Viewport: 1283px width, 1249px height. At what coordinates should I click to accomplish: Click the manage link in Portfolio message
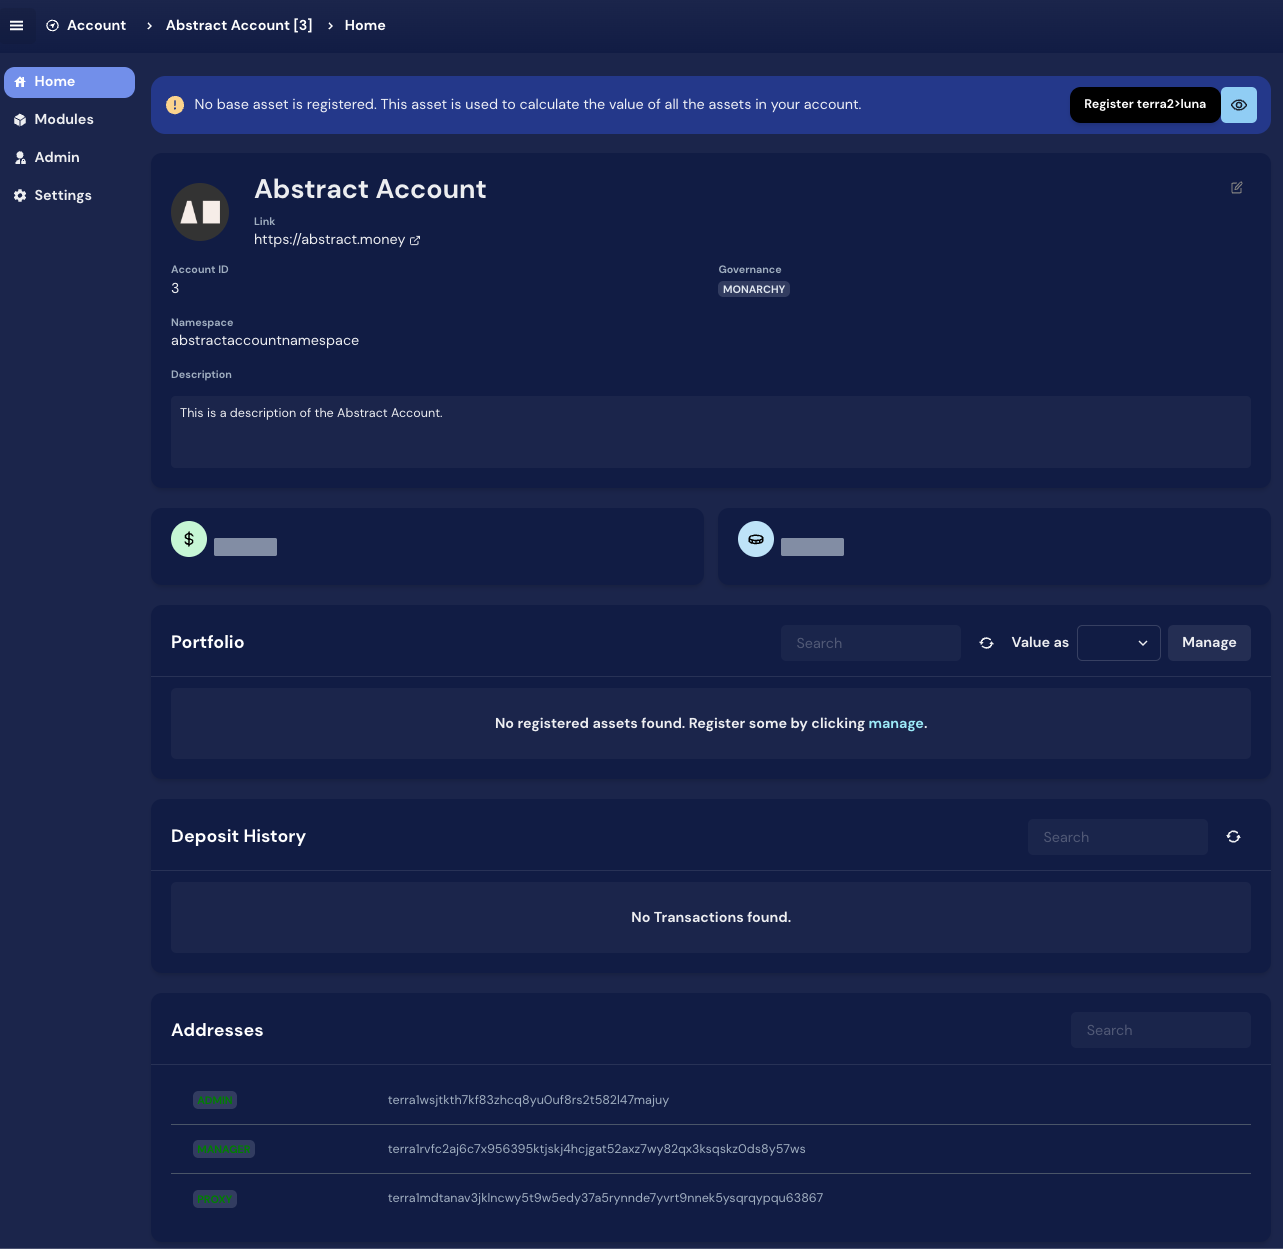point(895,724)
